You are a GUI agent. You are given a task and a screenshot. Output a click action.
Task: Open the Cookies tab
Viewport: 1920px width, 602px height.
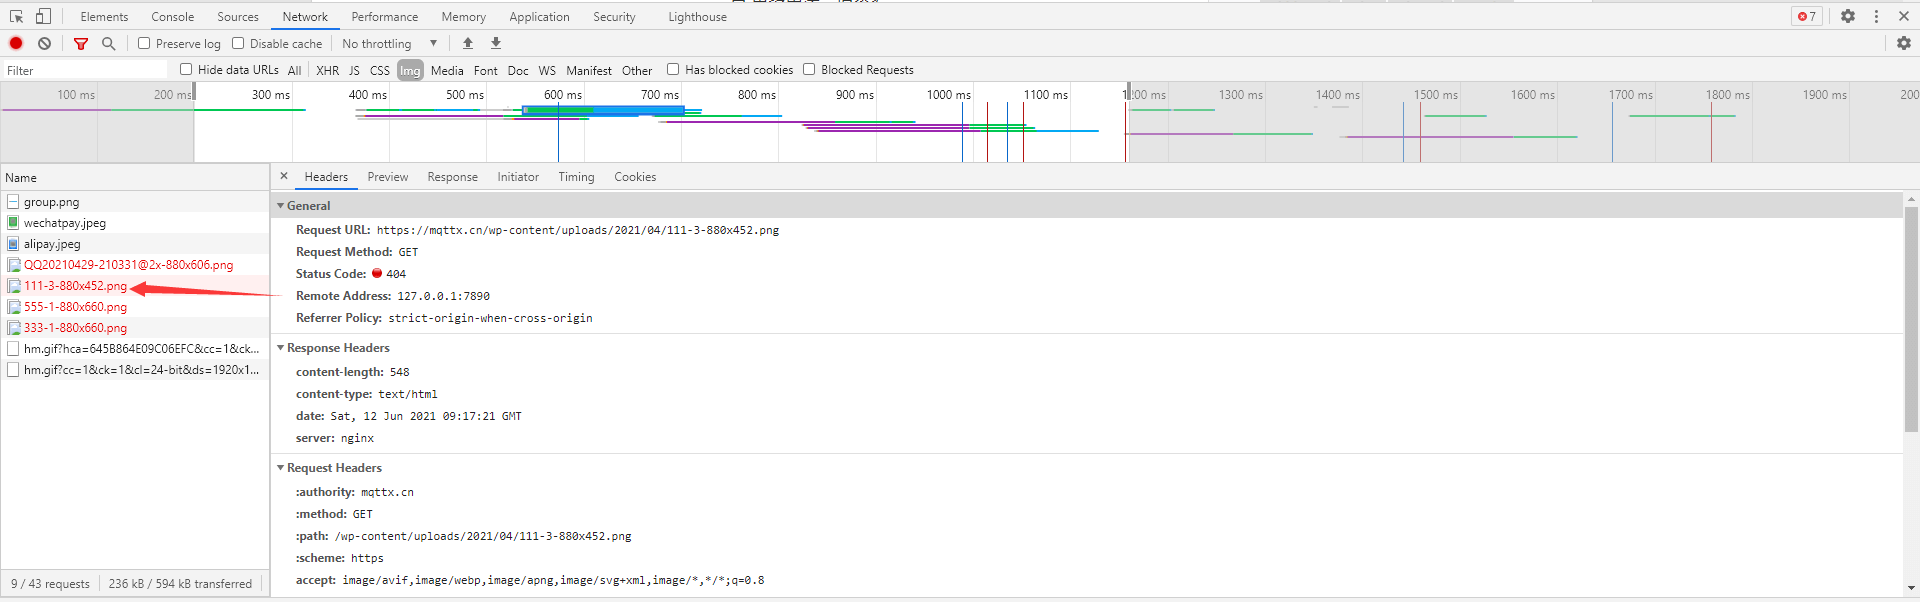635,176
